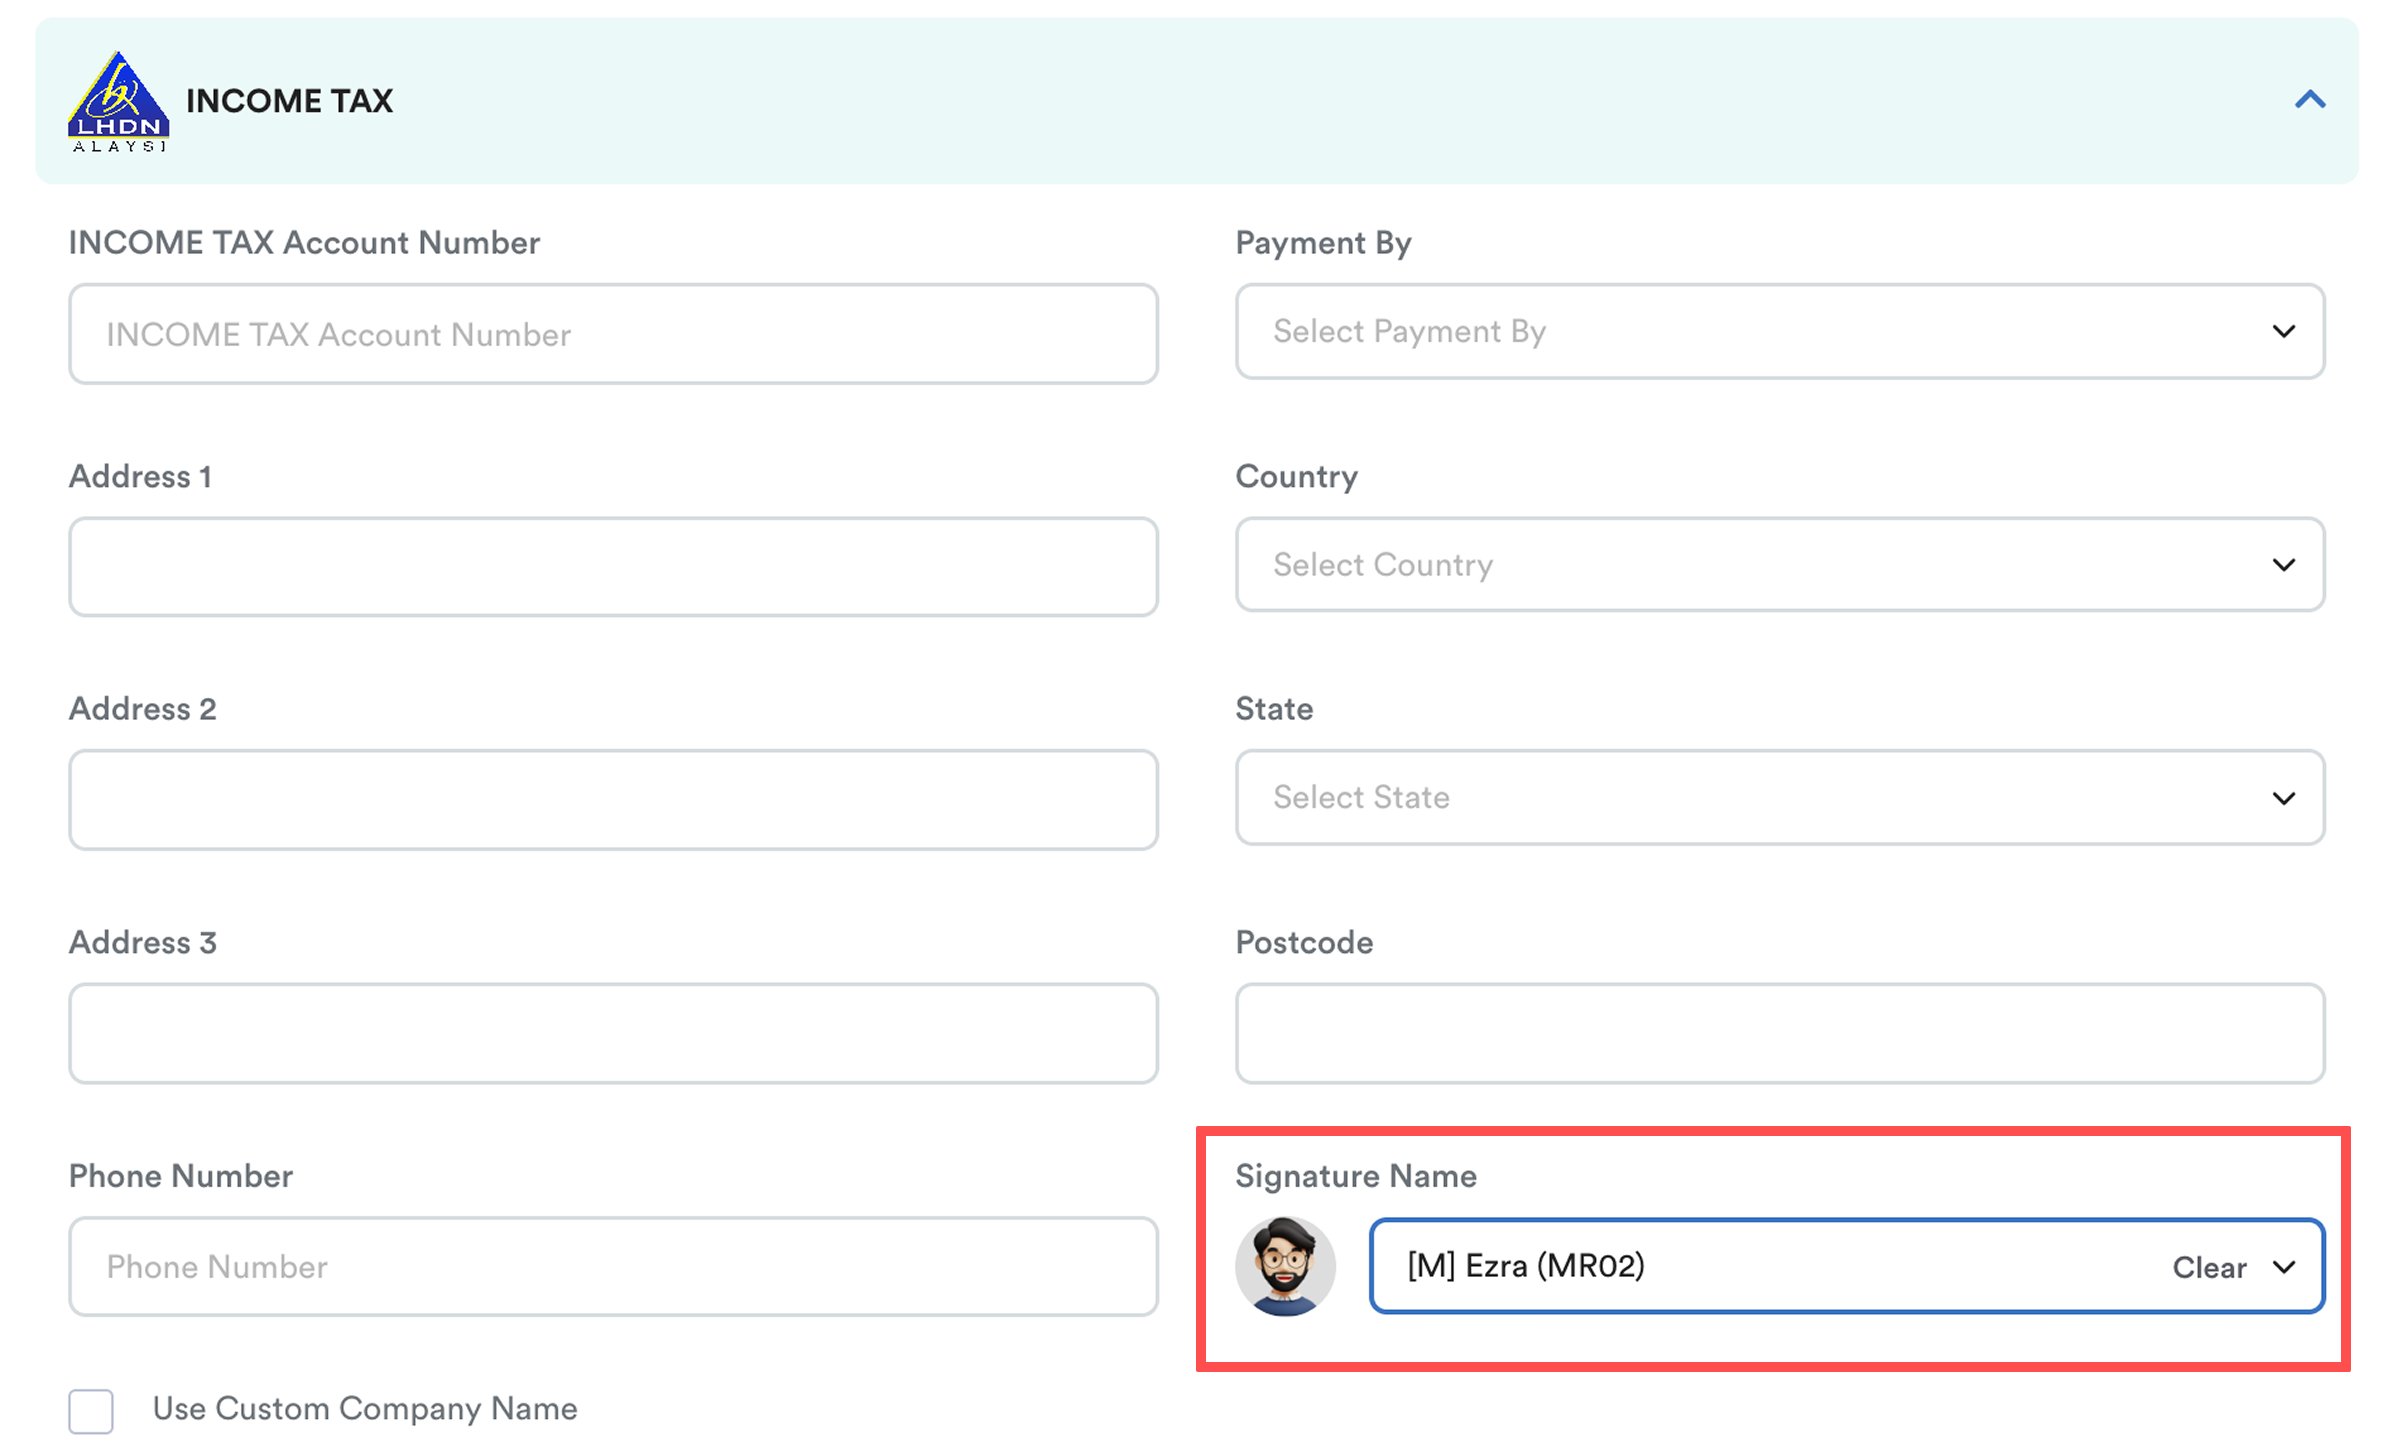Clear the selected signature name
The height and width of the screenshot is (1452, 2392).
tap(2208, 1267)
